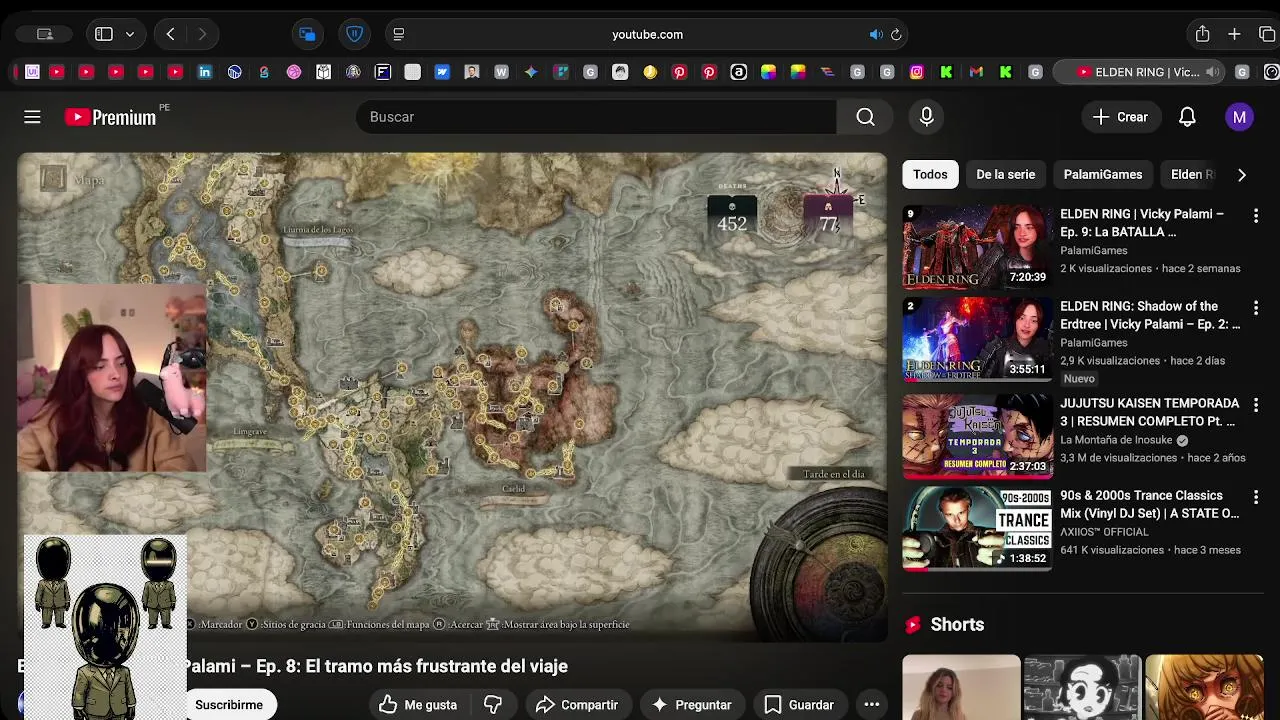The height and width of the screenshot is (720, 1280).
Task: Open the Dribbble pinned tab
Action: pyautogui.click(x=294, y=72)
